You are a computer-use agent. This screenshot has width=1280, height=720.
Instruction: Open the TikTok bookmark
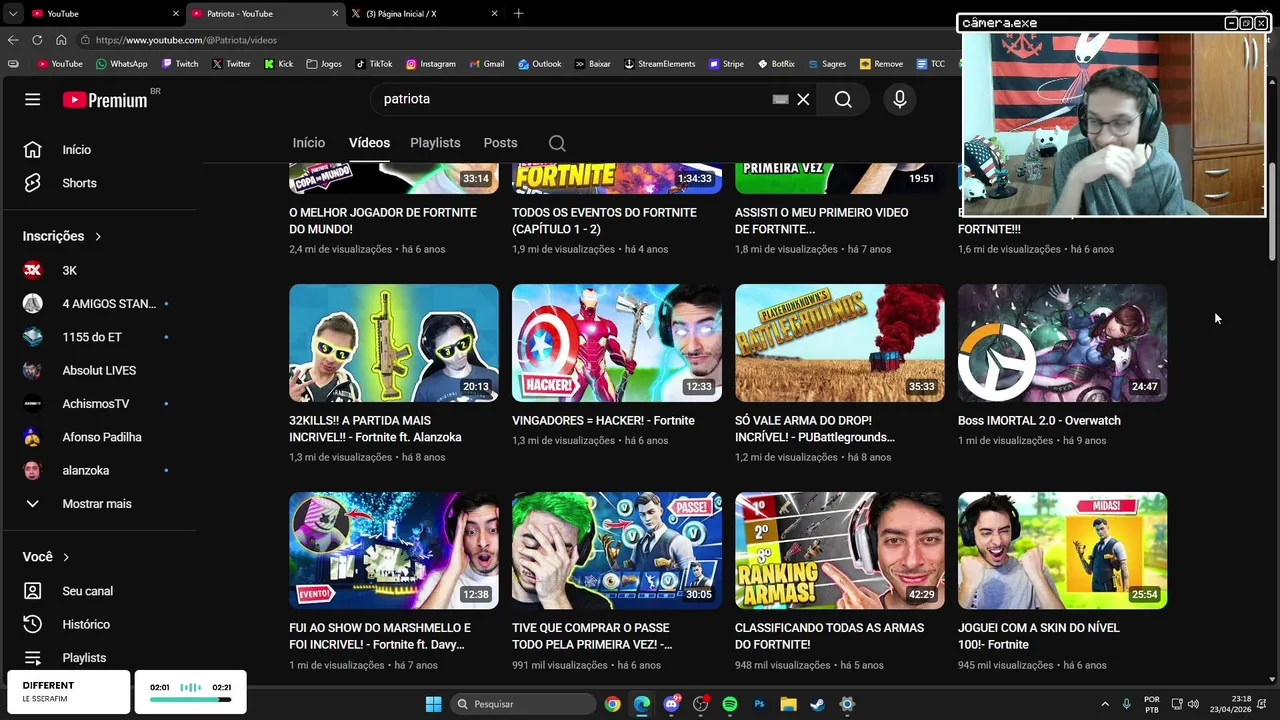[373, 64]
